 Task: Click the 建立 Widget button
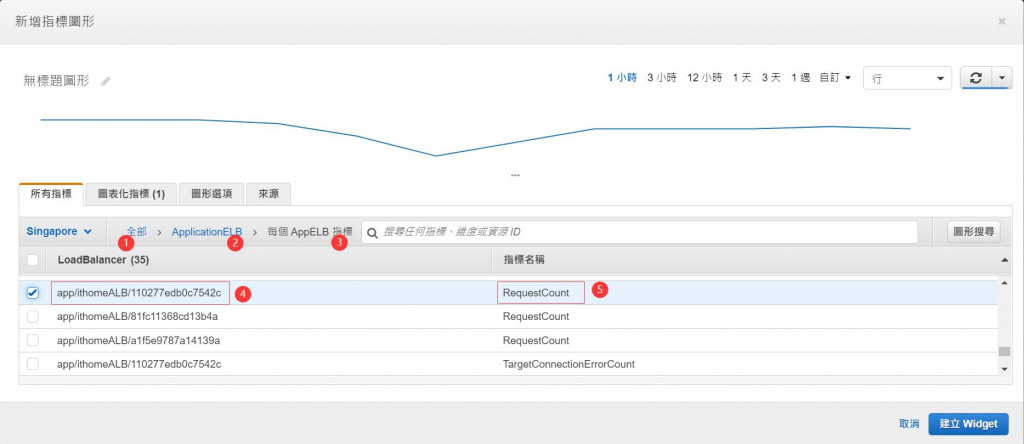tap(968, 424)
